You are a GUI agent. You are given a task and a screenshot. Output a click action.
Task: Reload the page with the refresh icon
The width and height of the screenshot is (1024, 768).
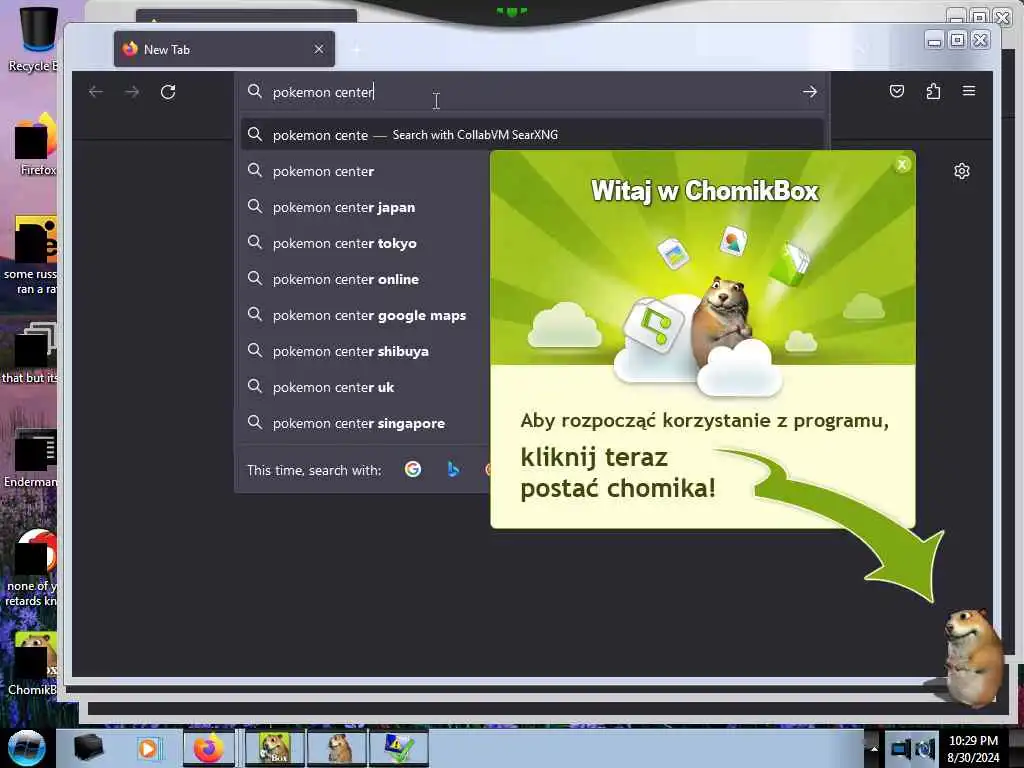168,92
